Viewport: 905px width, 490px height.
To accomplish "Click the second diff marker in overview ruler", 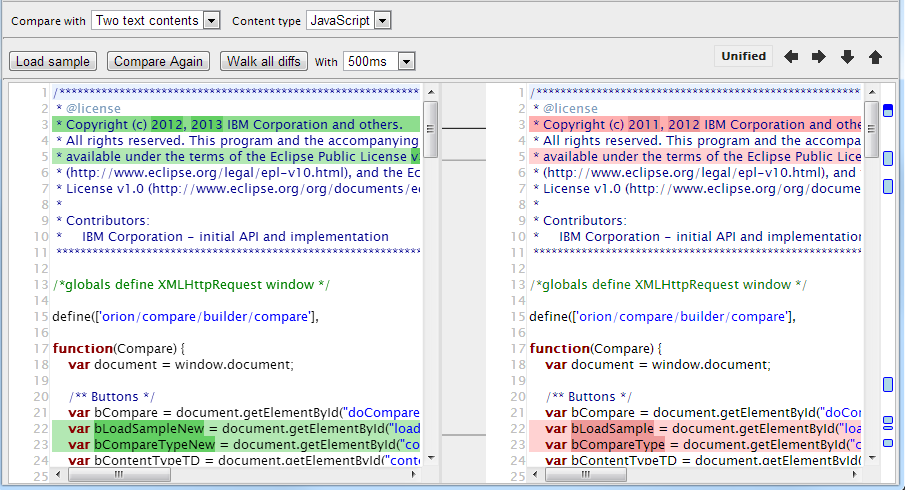I will [887, 158].
